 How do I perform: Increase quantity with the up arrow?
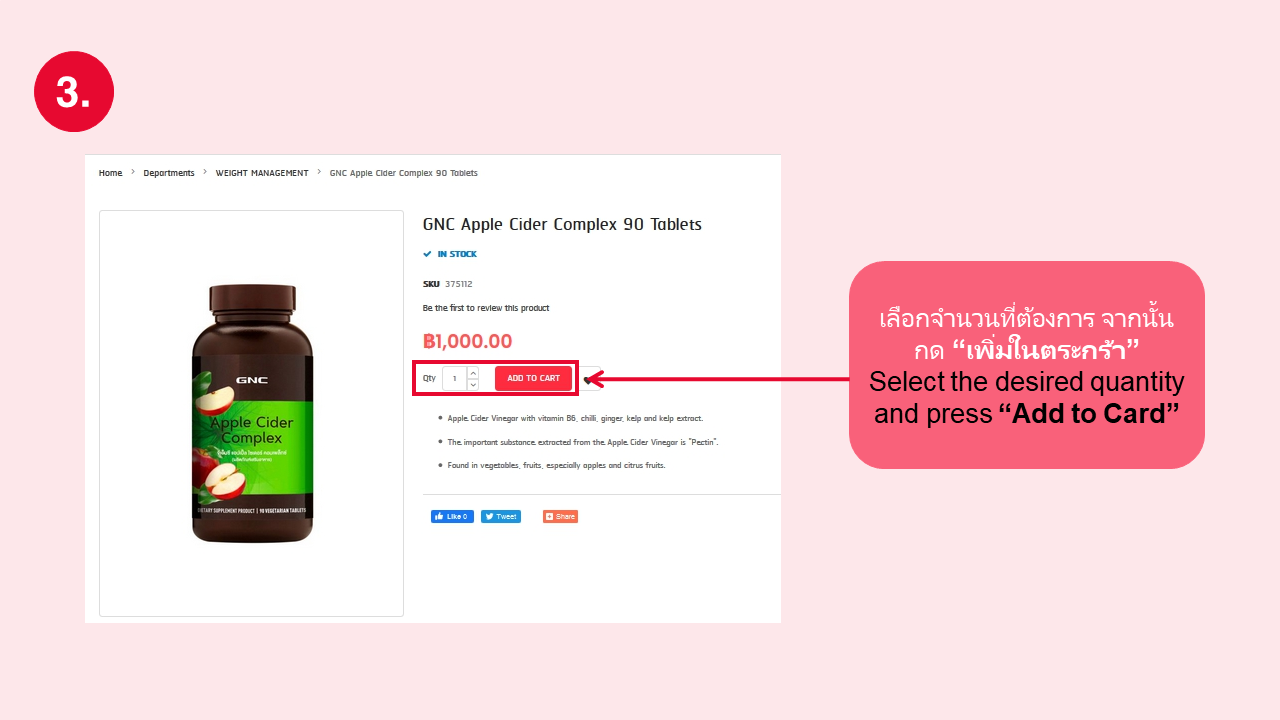pyautogui.click(x=473, y=373)
